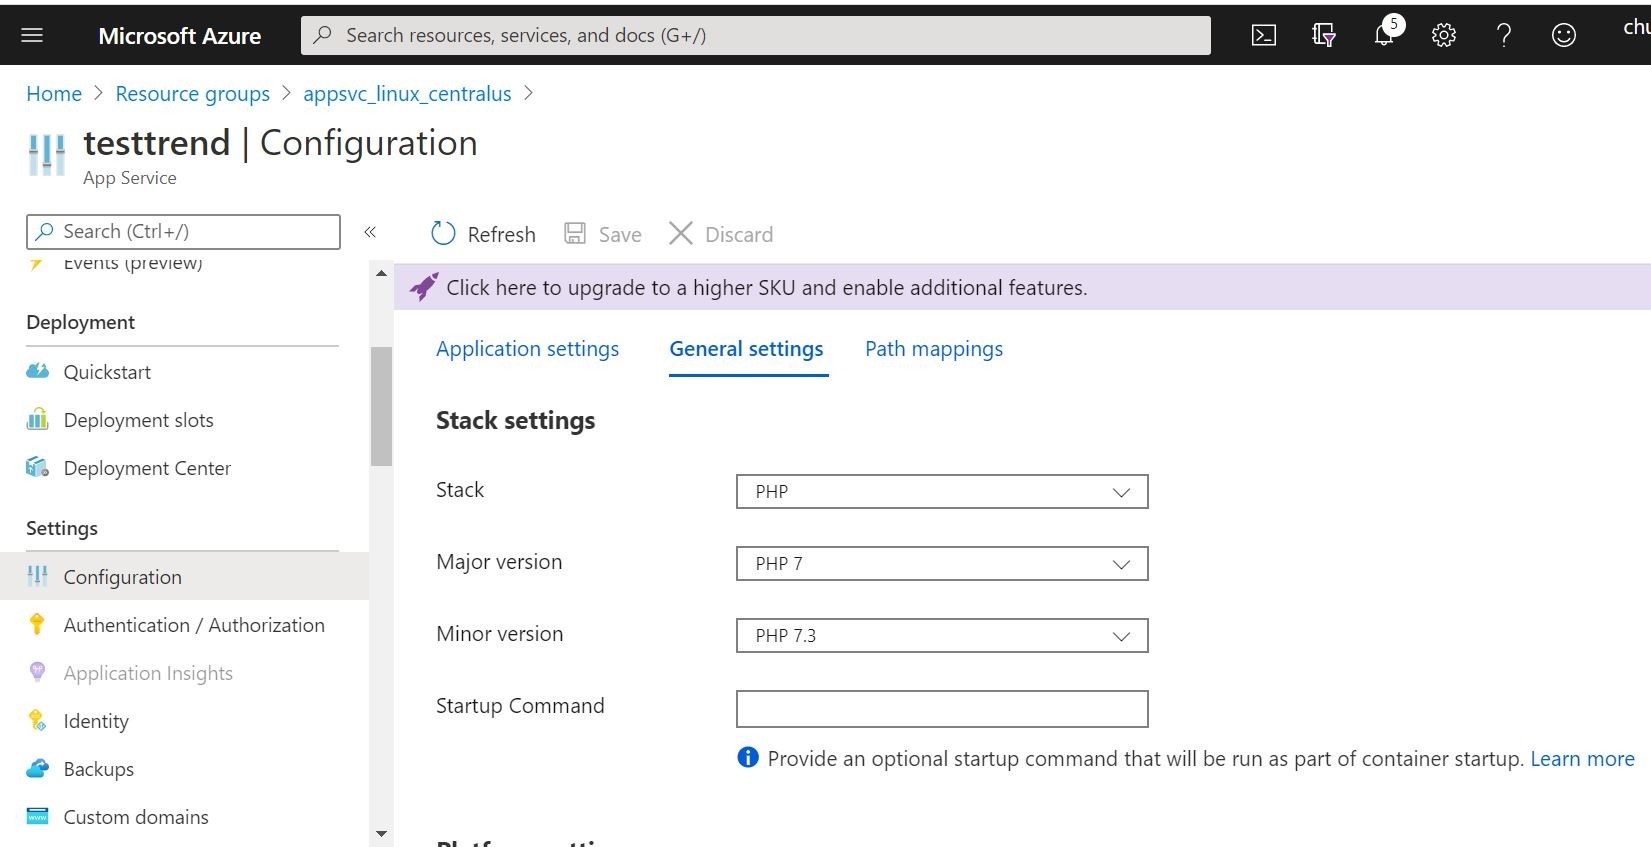Click the Configuration sliders sidebar icon
Screen dimensions: 1651x847
(37, 576)
